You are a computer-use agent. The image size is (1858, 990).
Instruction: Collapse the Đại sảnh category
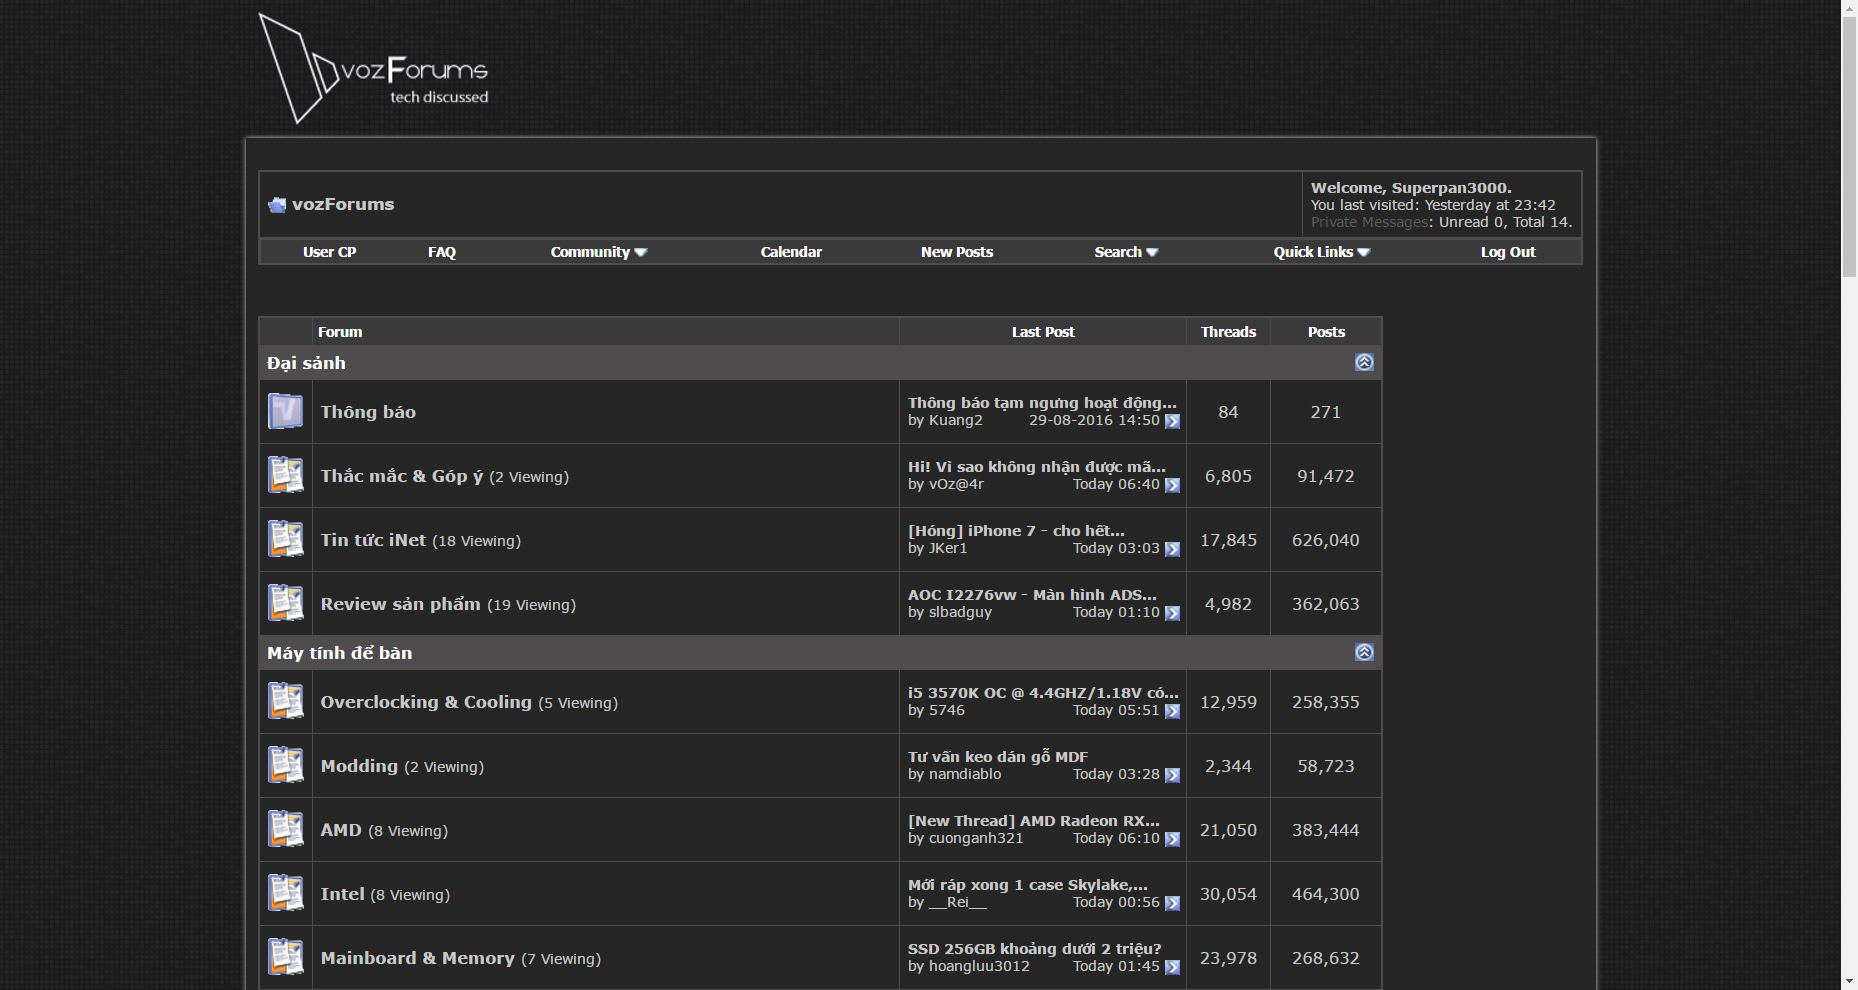(1364, 363)
